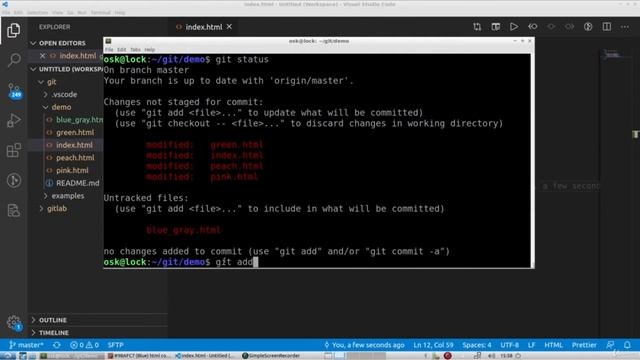Screen dimensions: 640x360
Task: Open File menu in terminal window
Action: pyautogui.click(x=109, y=49)
